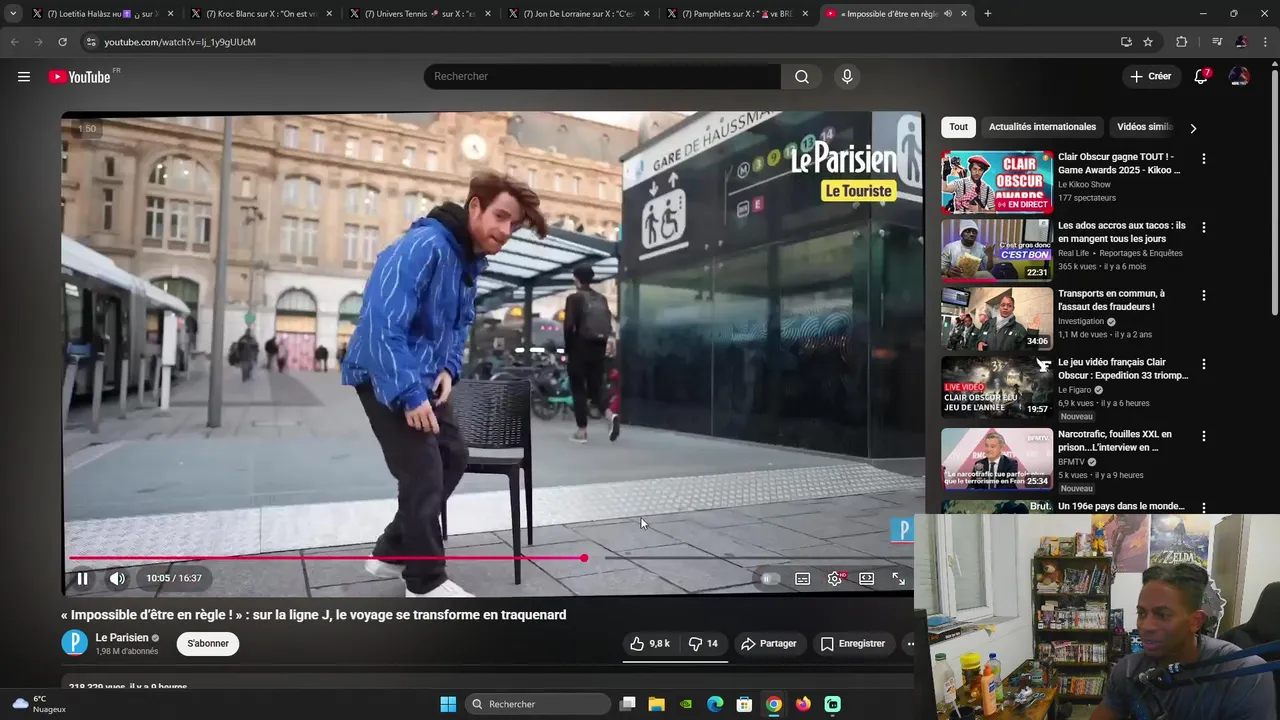The height and width of the screenshot is (720, 1280).
Task: Open the media controls icon in toolbar
Action: coord(1217,42)
